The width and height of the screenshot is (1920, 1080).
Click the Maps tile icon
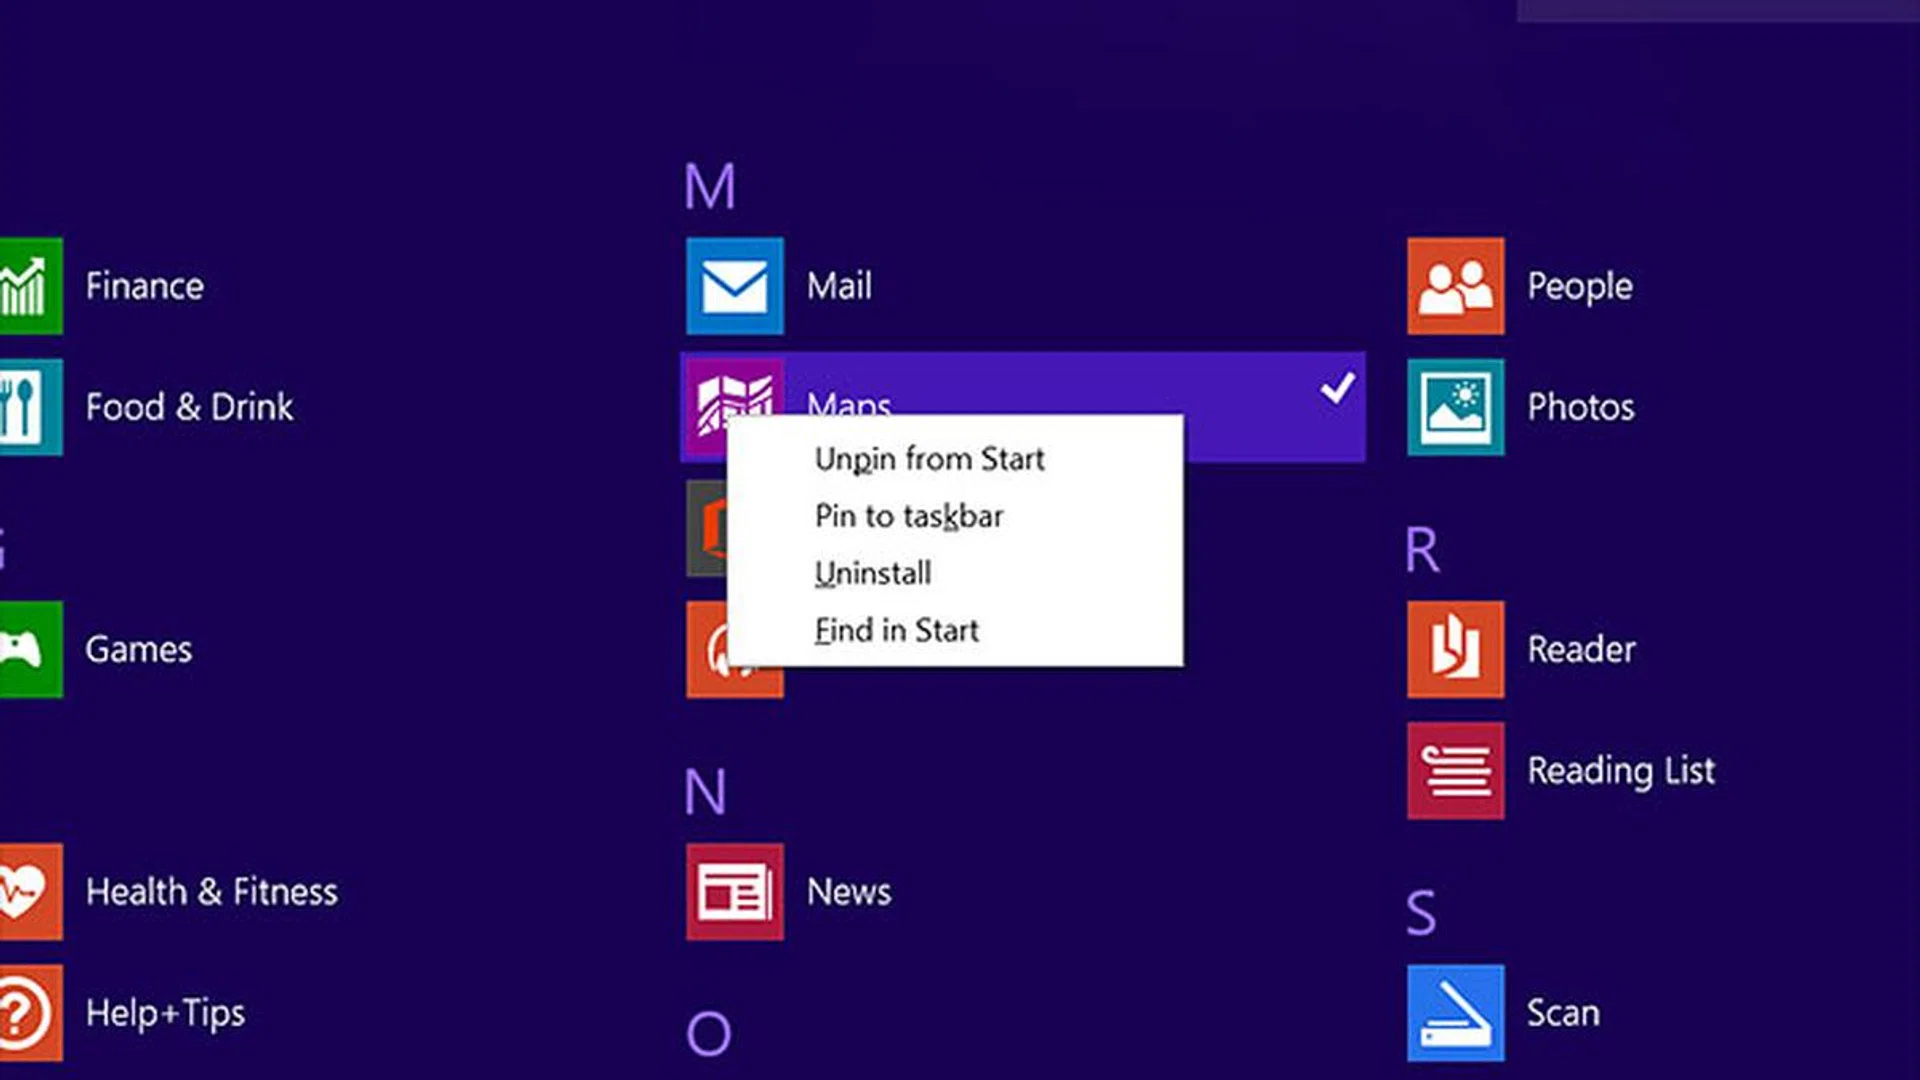[x=734, y=406]
